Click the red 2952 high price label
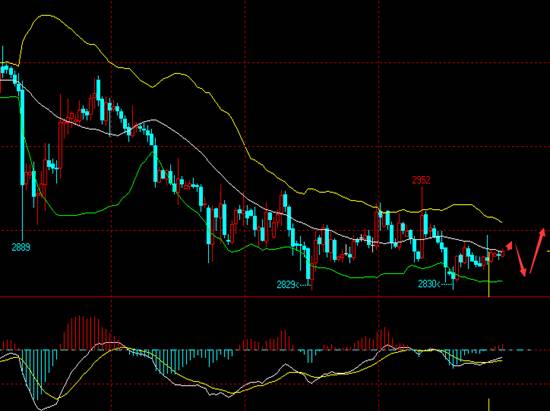Screen dimensions: 550x411 (421, 180)
